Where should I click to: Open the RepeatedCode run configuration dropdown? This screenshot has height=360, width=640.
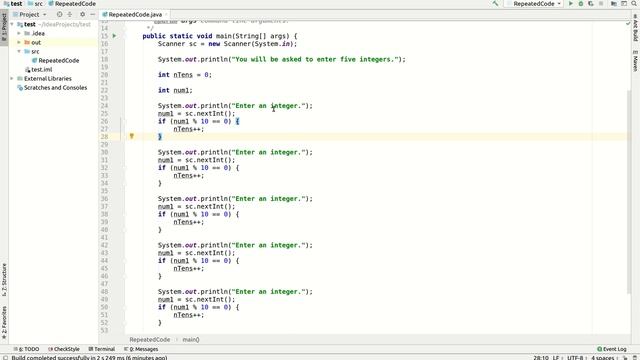point(534,4)
